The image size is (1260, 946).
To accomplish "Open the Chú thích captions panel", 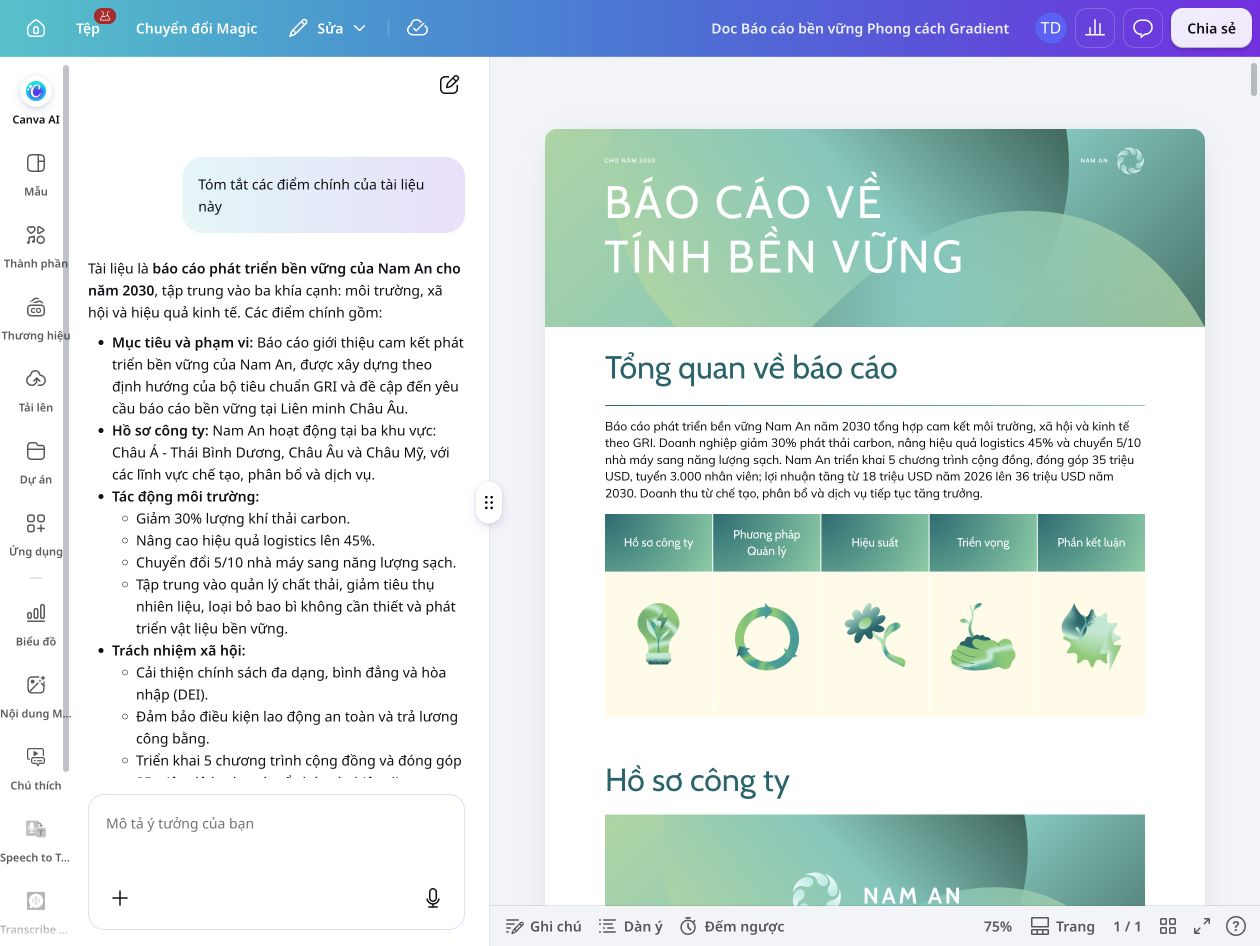I will (x=36, y=768).
